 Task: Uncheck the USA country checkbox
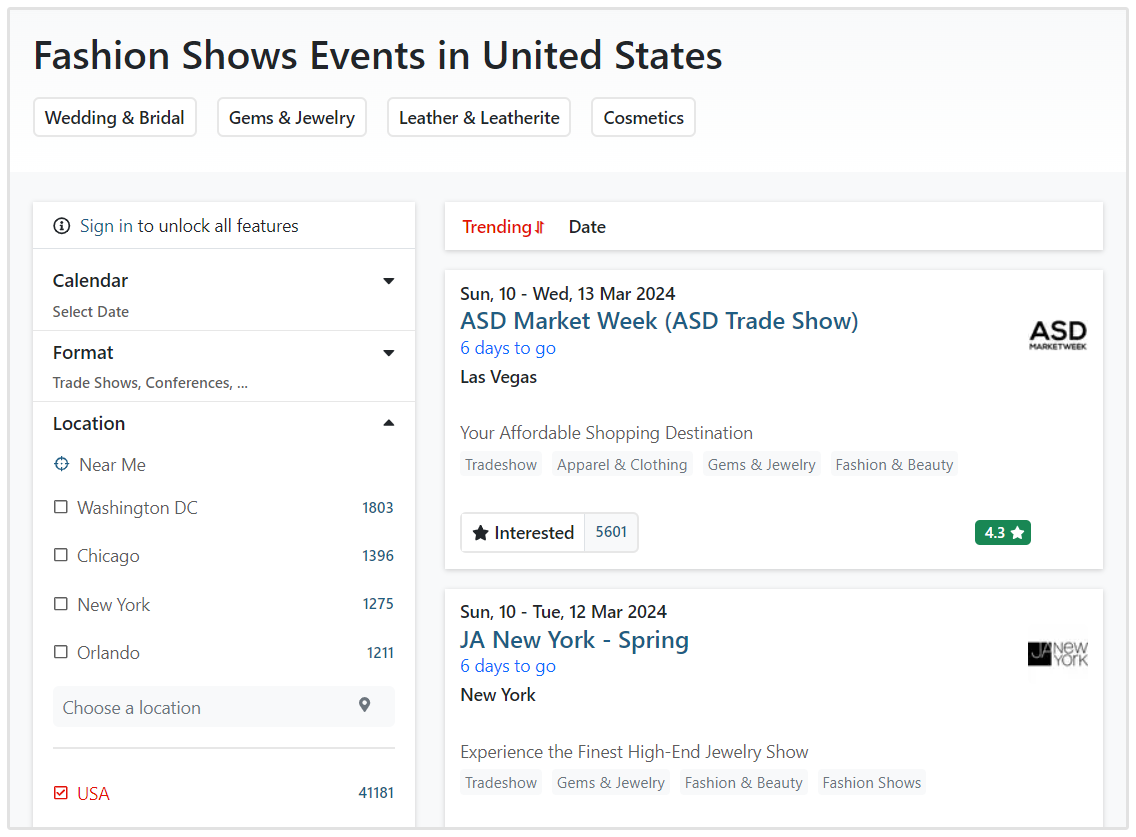coord(61,793)
